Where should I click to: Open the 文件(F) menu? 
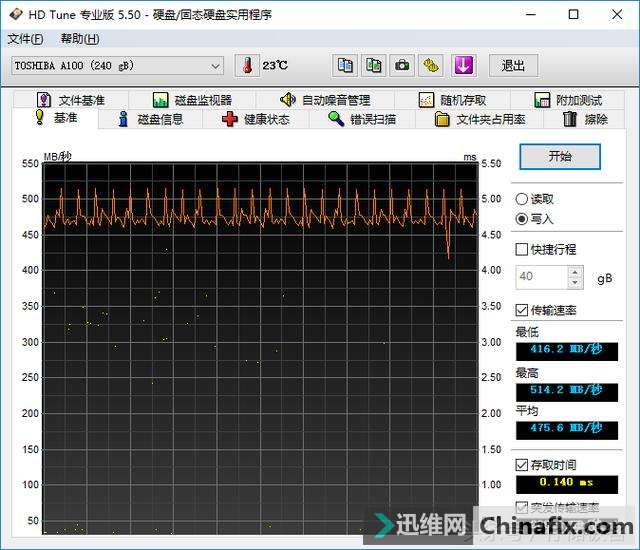[25, 39]
